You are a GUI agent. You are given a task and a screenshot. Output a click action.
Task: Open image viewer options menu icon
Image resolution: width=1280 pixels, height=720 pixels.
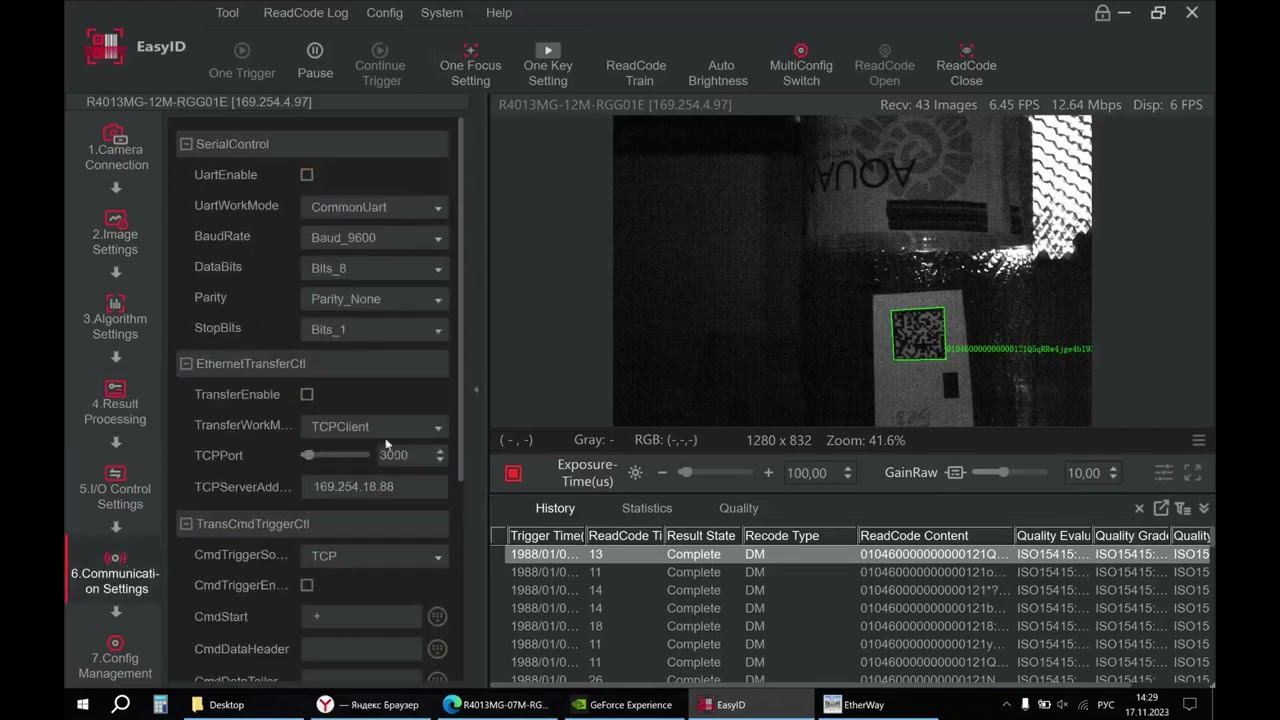(1198, 440)
